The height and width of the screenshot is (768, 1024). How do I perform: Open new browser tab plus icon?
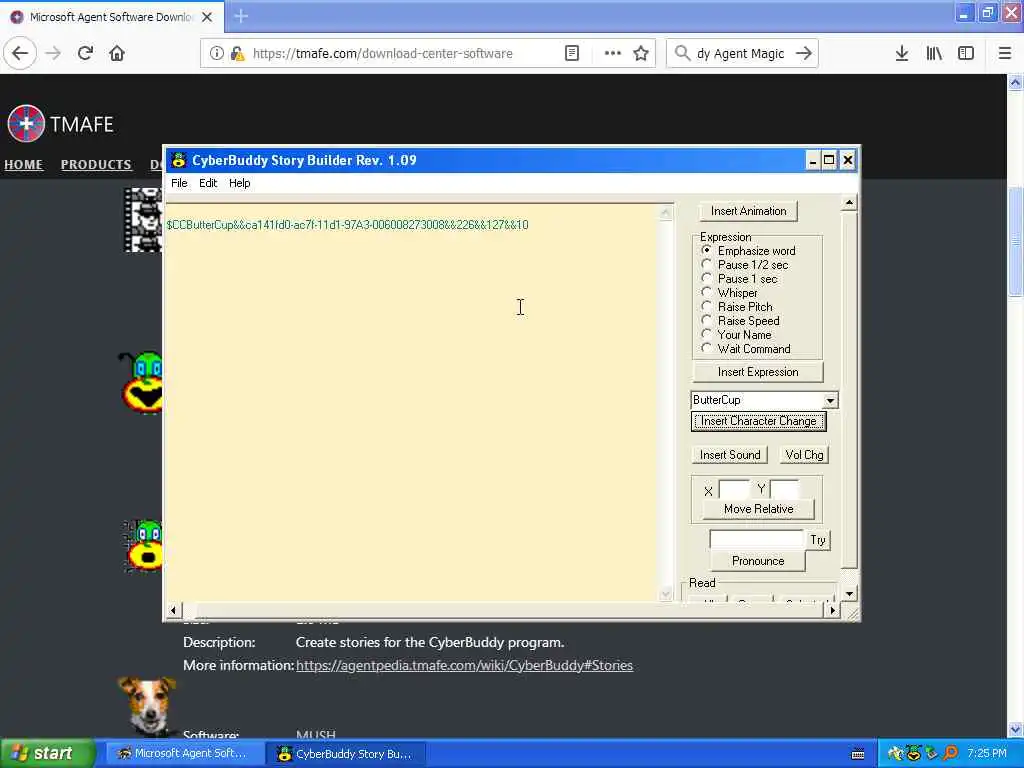click(x=241, y=16)
